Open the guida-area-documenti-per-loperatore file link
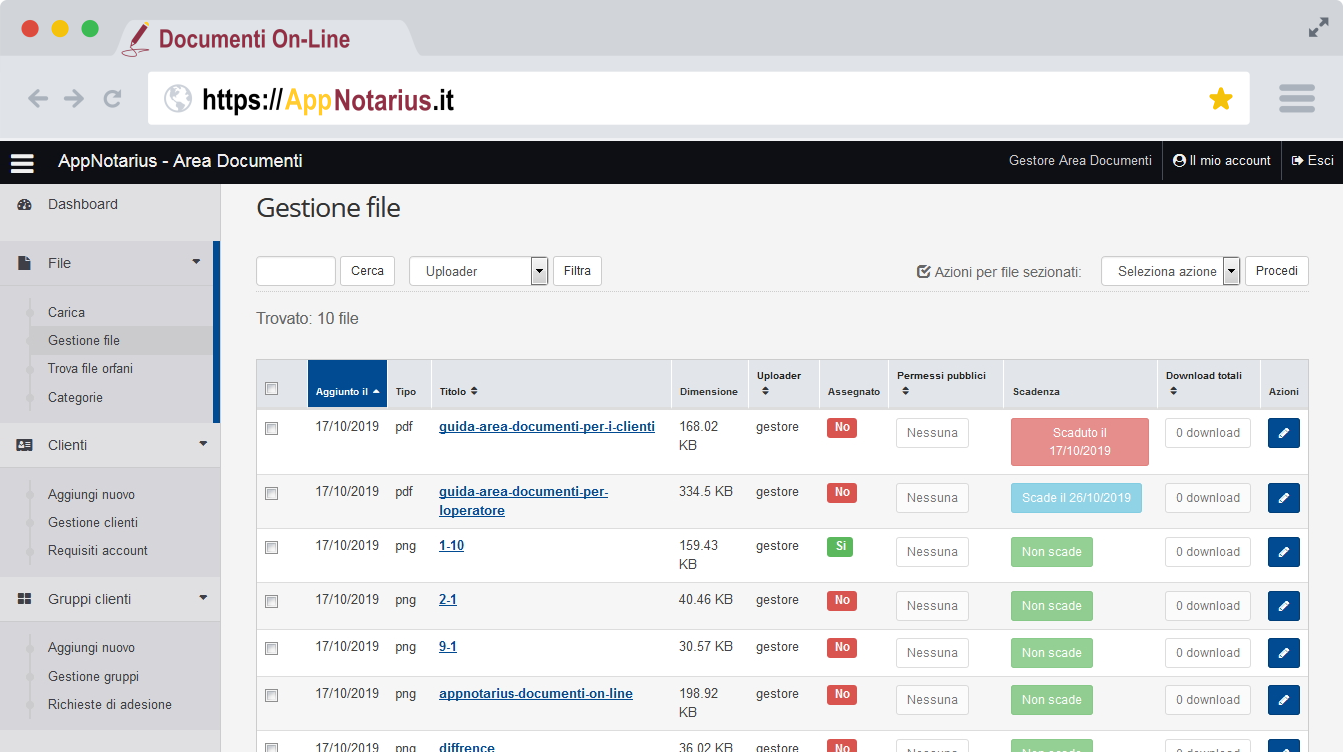 [523, 501]
